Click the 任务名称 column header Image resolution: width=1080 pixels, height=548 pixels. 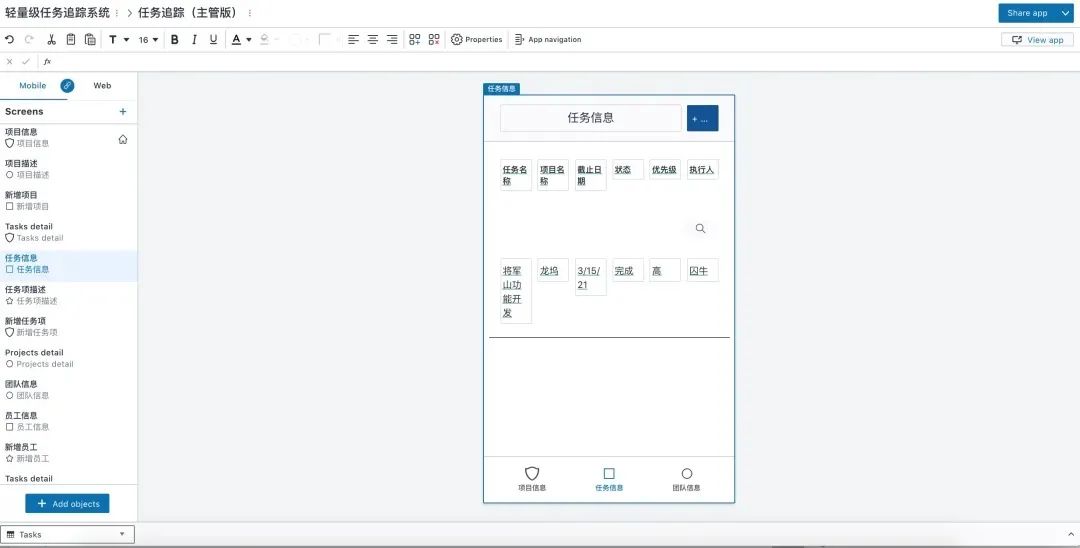[515, 175]
